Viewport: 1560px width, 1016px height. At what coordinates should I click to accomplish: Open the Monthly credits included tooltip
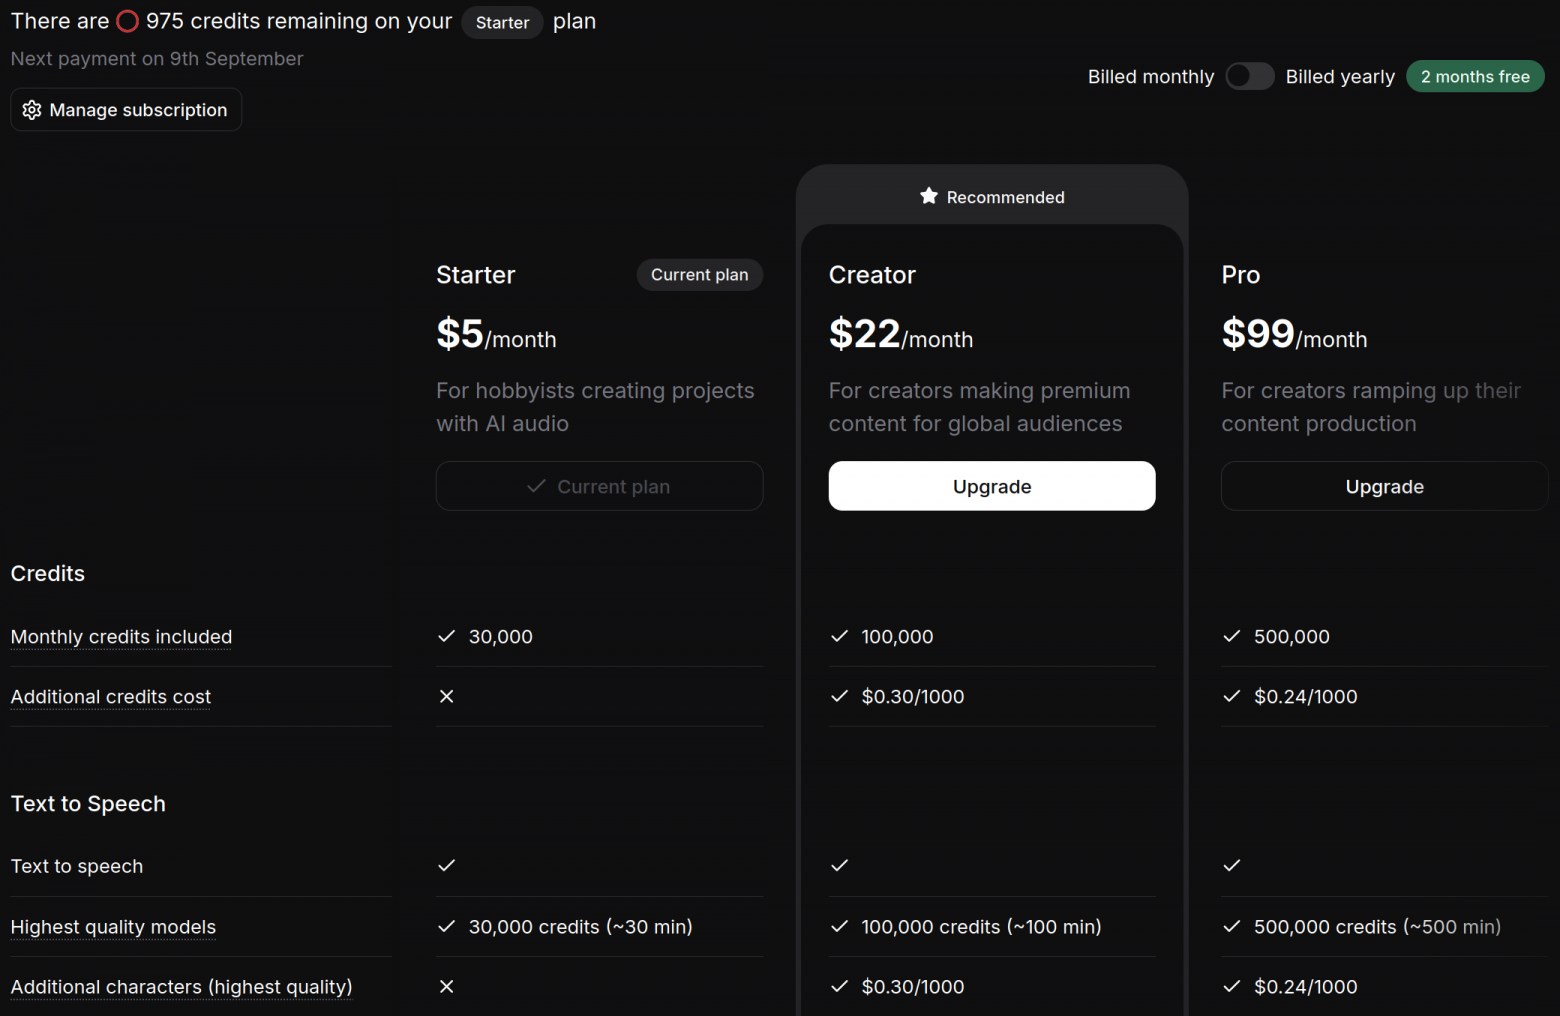(x=120, y=637)
